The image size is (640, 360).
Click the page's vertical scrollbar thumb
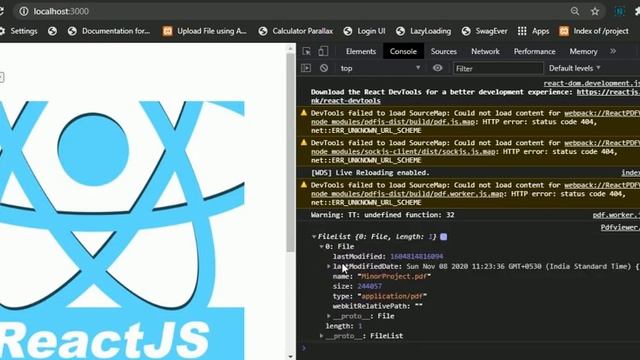click(x=290, y=152)
